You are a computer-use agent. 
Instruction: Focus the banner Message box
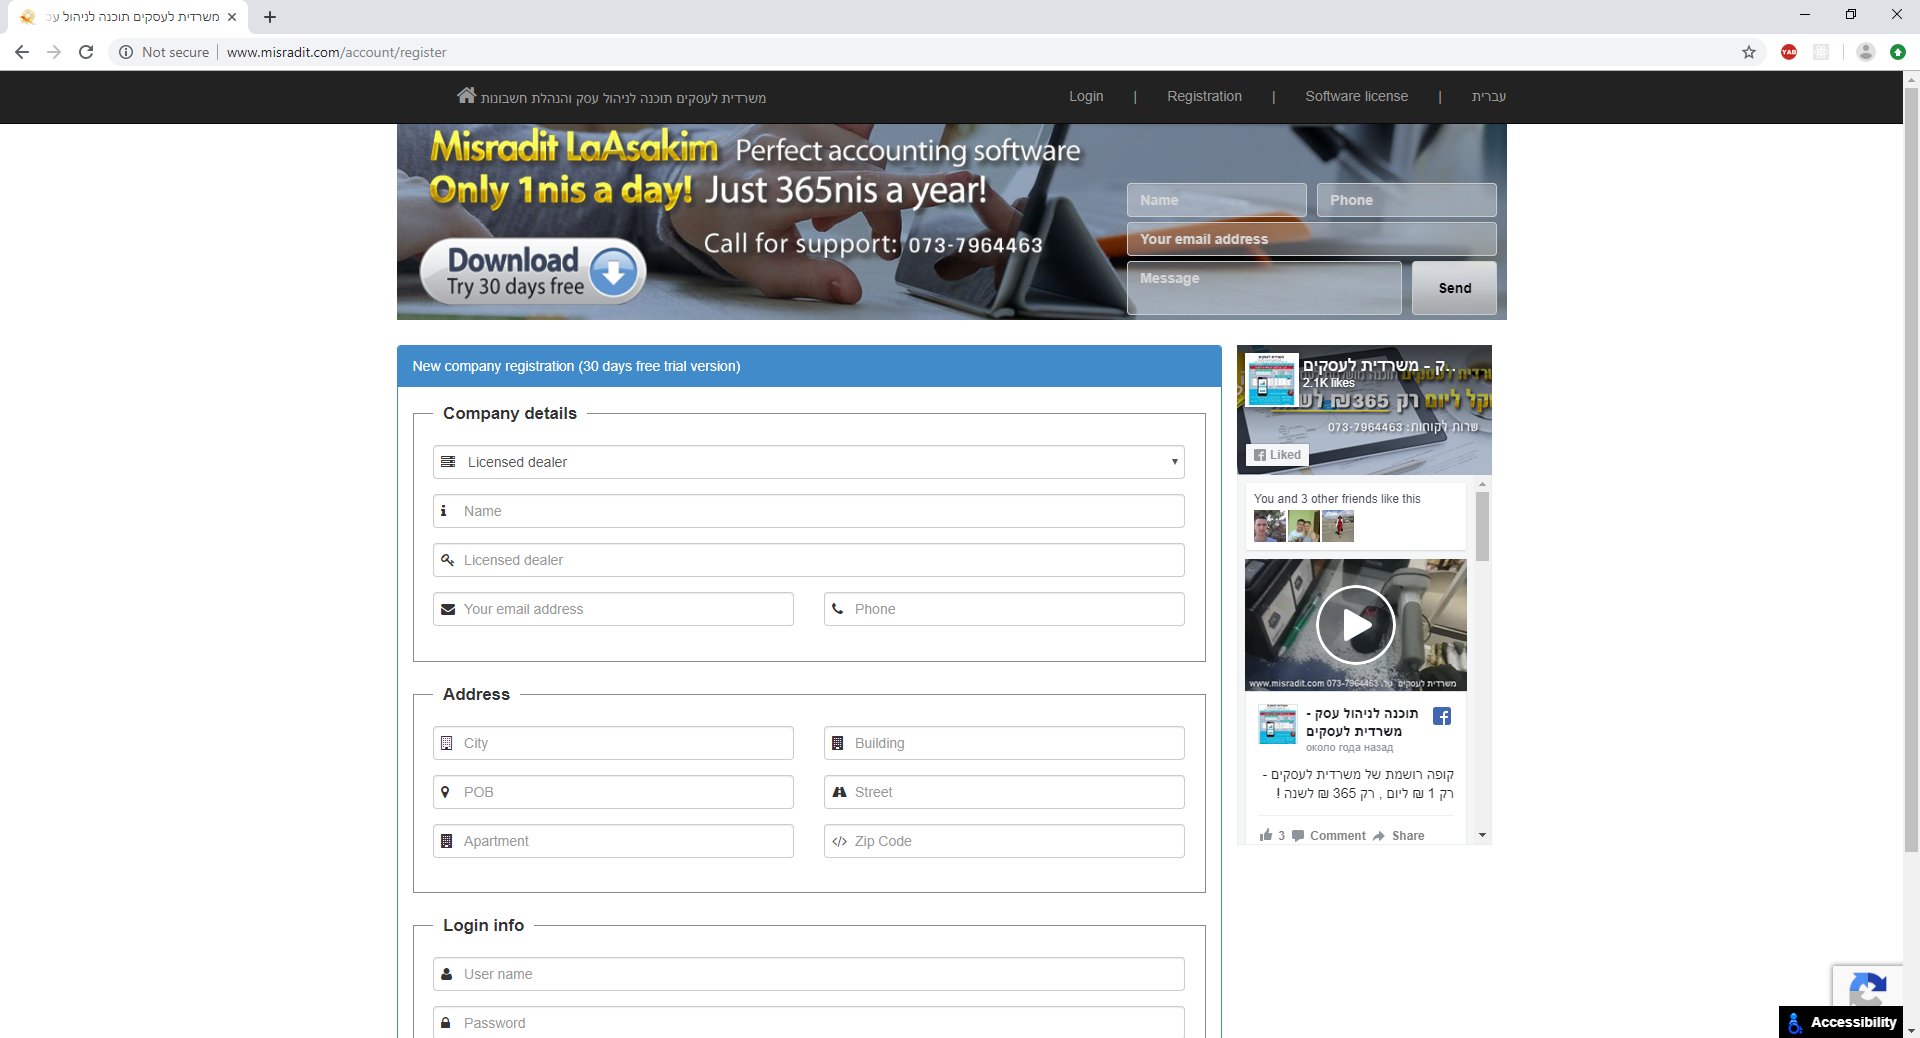pyautogui.click(x=1265, y=288)
